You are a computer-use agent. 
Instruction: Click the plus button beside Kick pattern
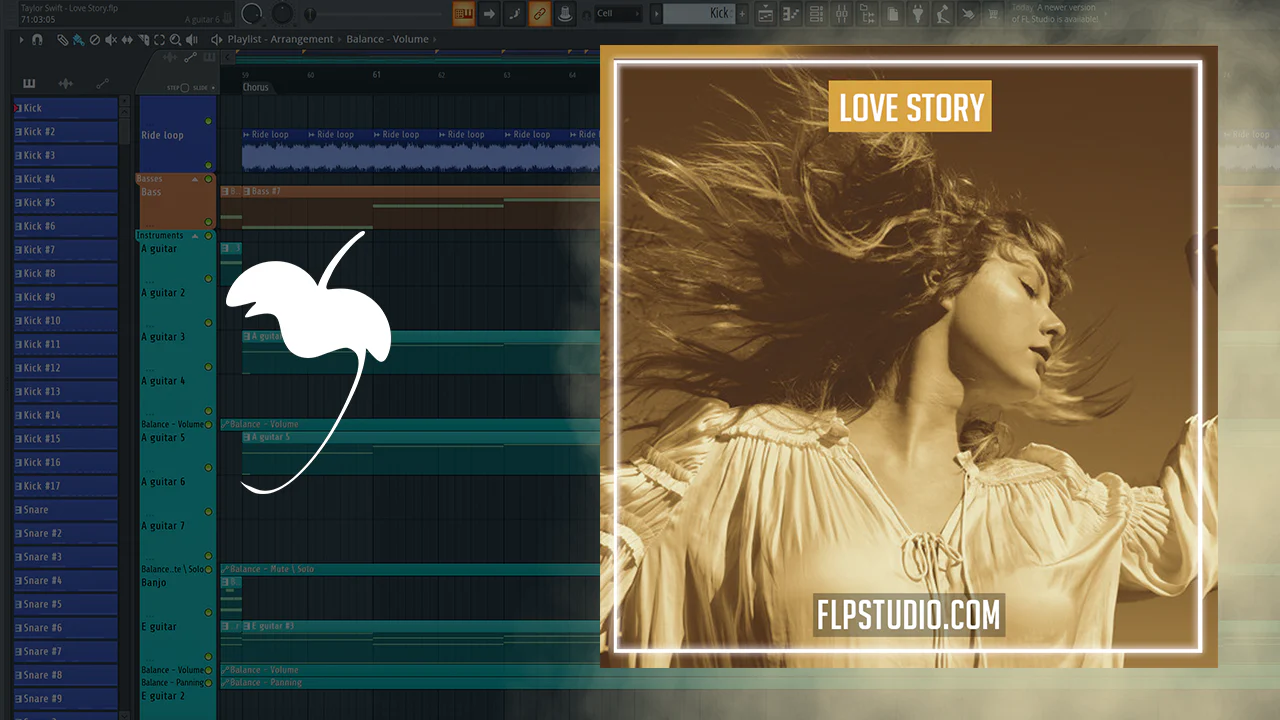[742, 14]
